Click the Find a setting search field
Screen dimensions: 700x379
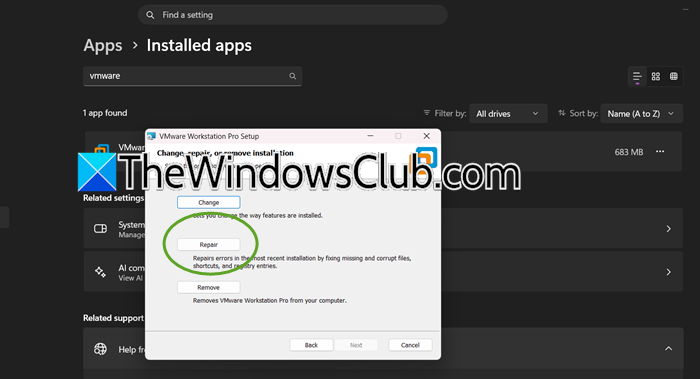(292, 15)
